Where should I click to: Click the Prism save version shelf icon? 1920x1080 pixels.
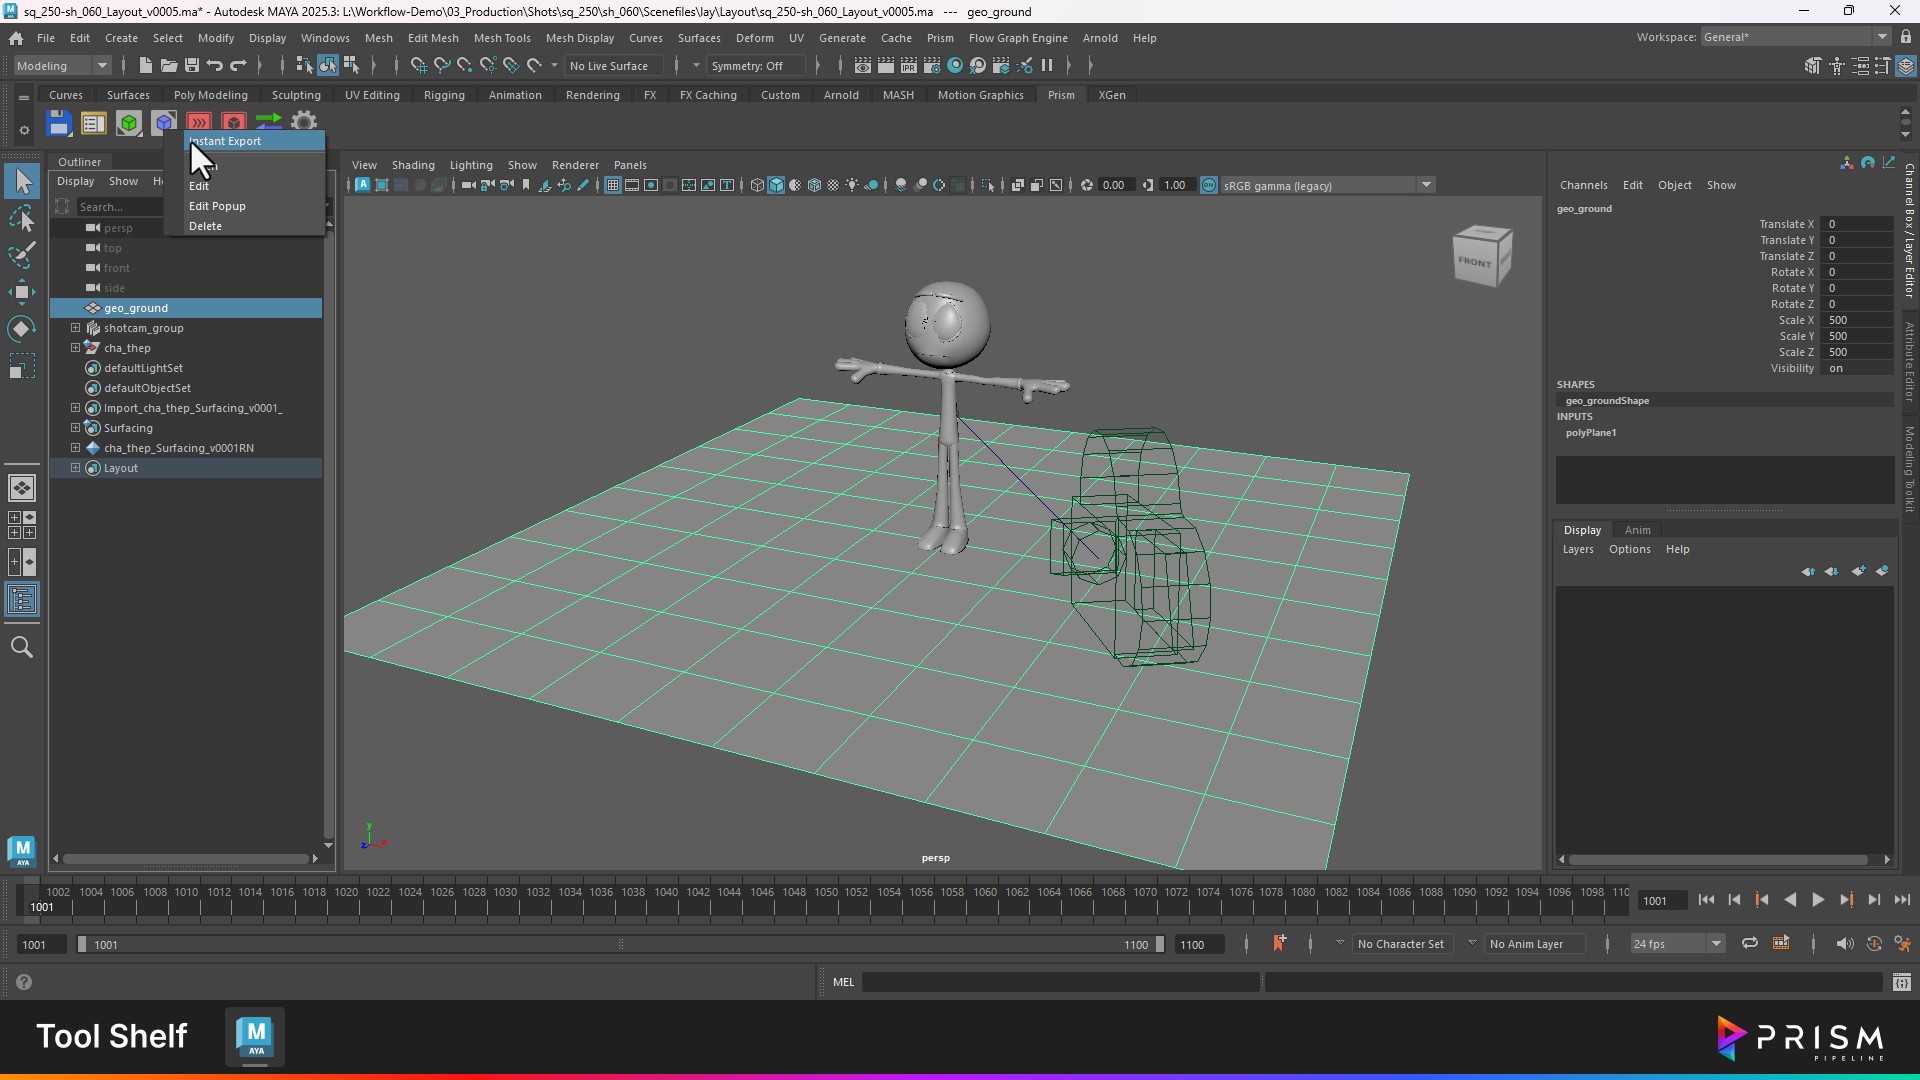(x=59, y=123)
